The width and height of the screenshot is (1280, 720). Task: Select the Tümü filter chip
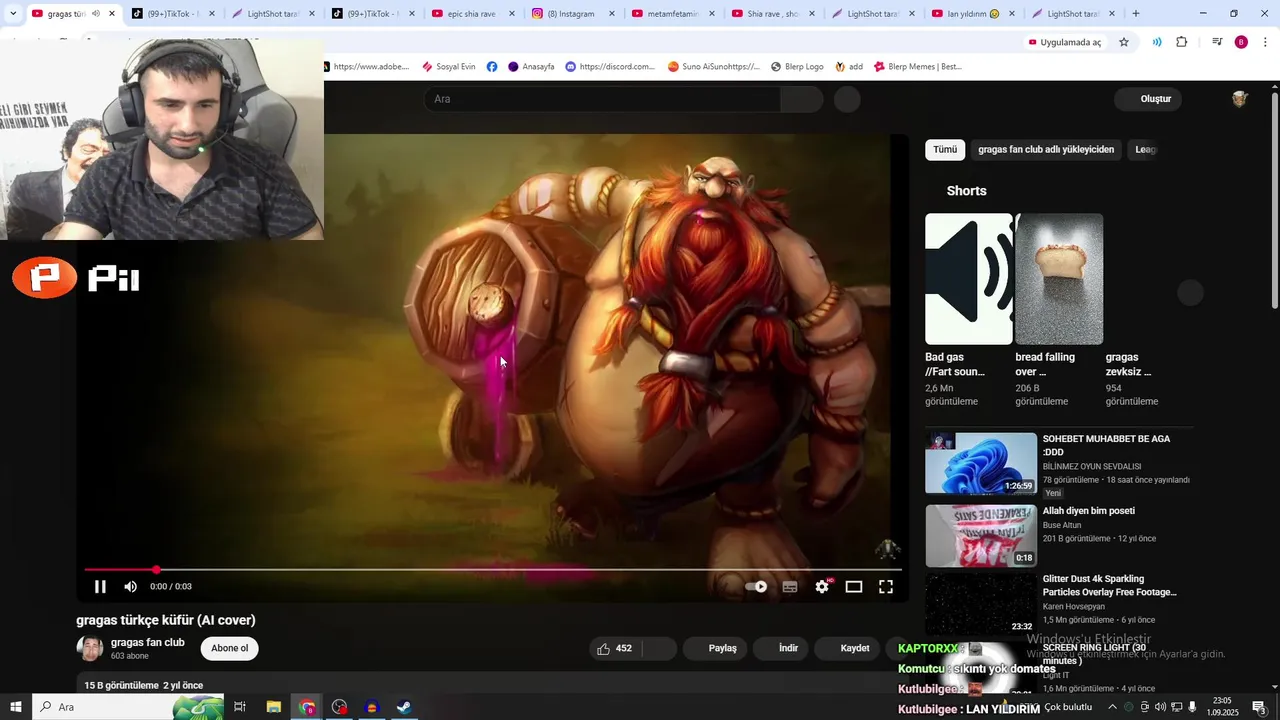pyautogui.click(x=945, y=150)
